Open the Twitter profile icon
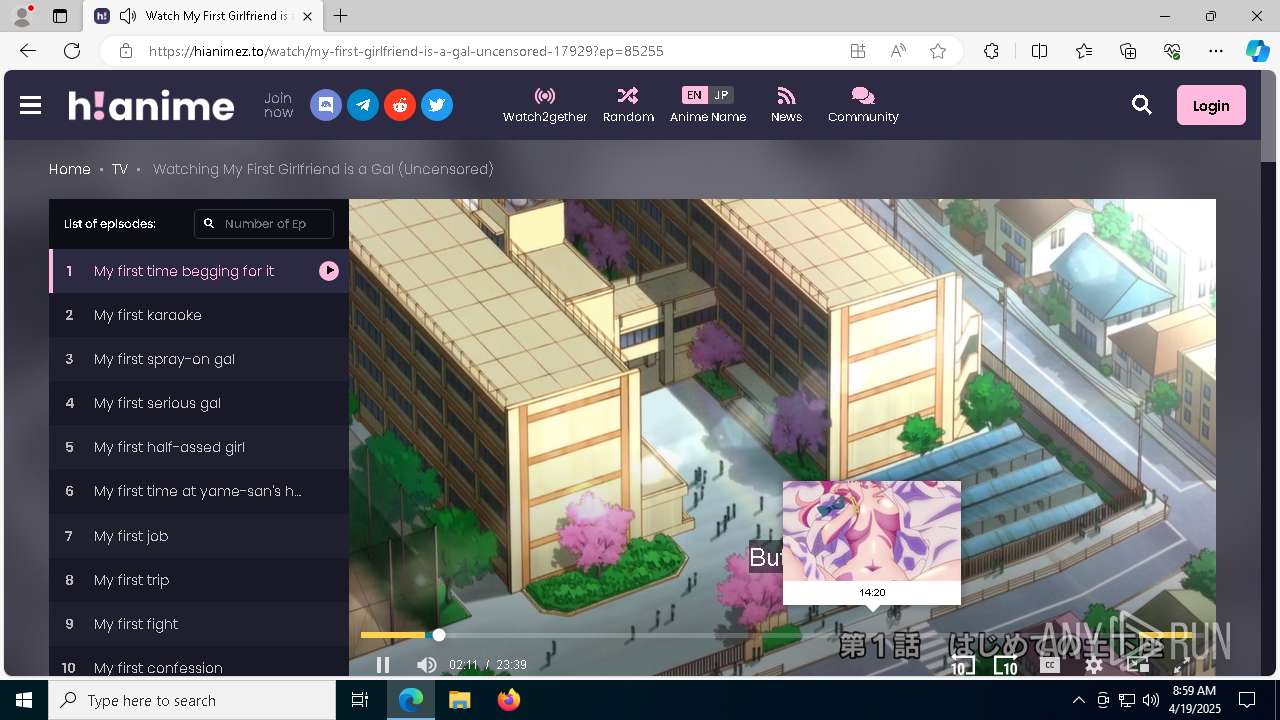 click(437, 105)
